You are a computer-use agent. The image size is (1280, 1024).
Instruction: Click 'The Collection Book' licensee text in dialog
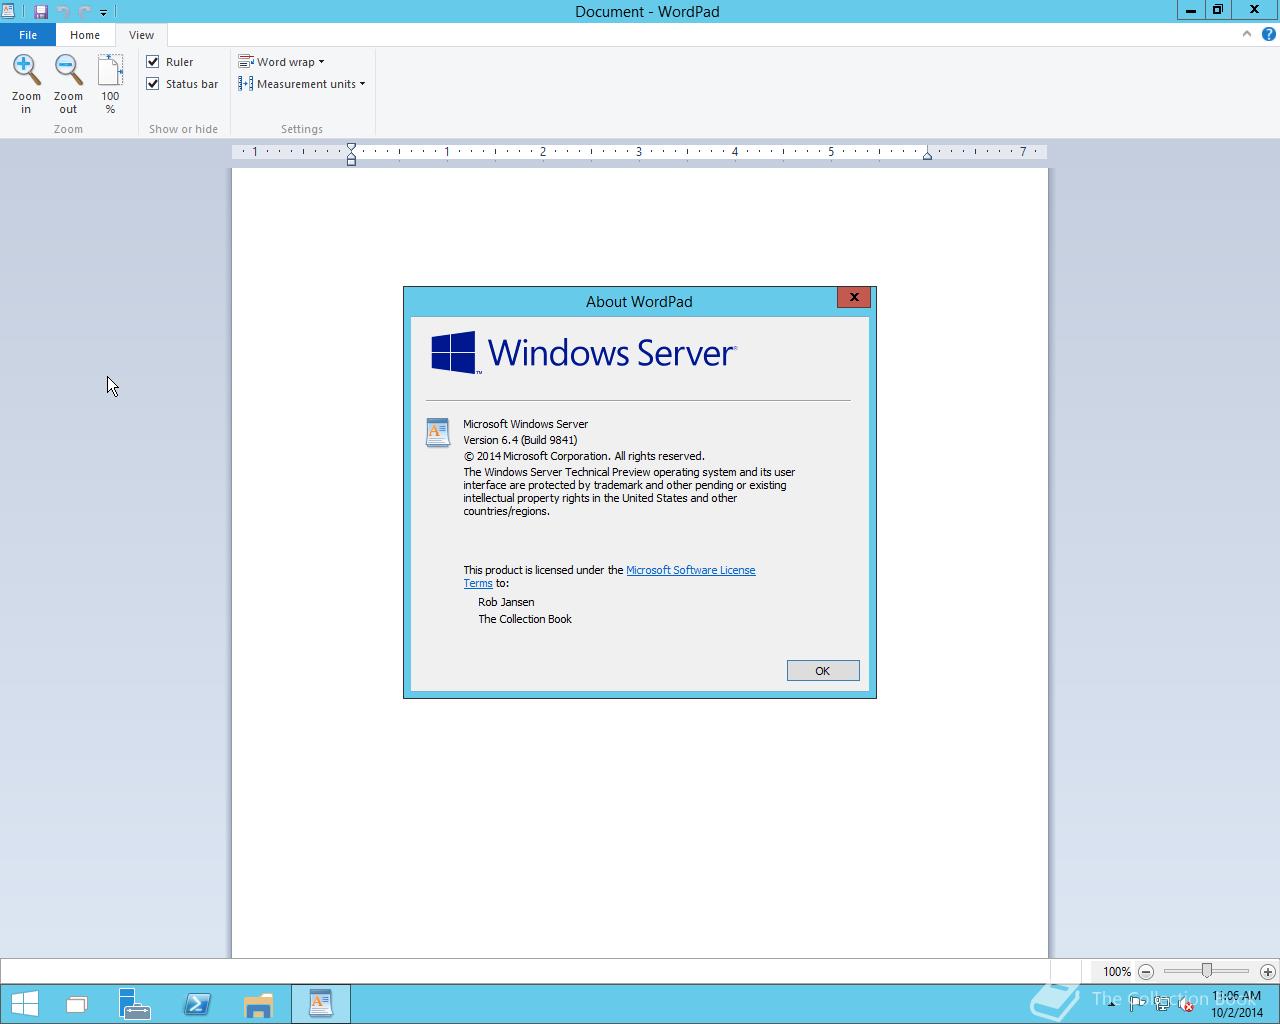tap(525, 619)
